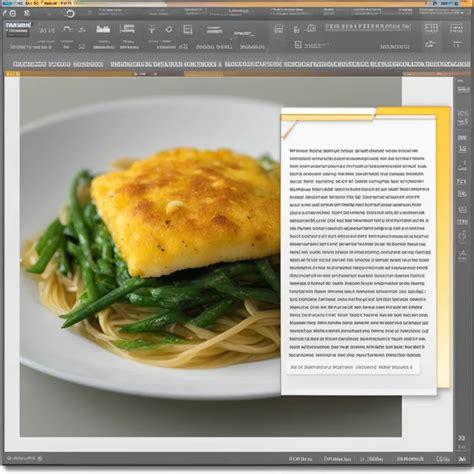Click the food photo on the canvas
474x474 pixels.
(x=150, y=257)
